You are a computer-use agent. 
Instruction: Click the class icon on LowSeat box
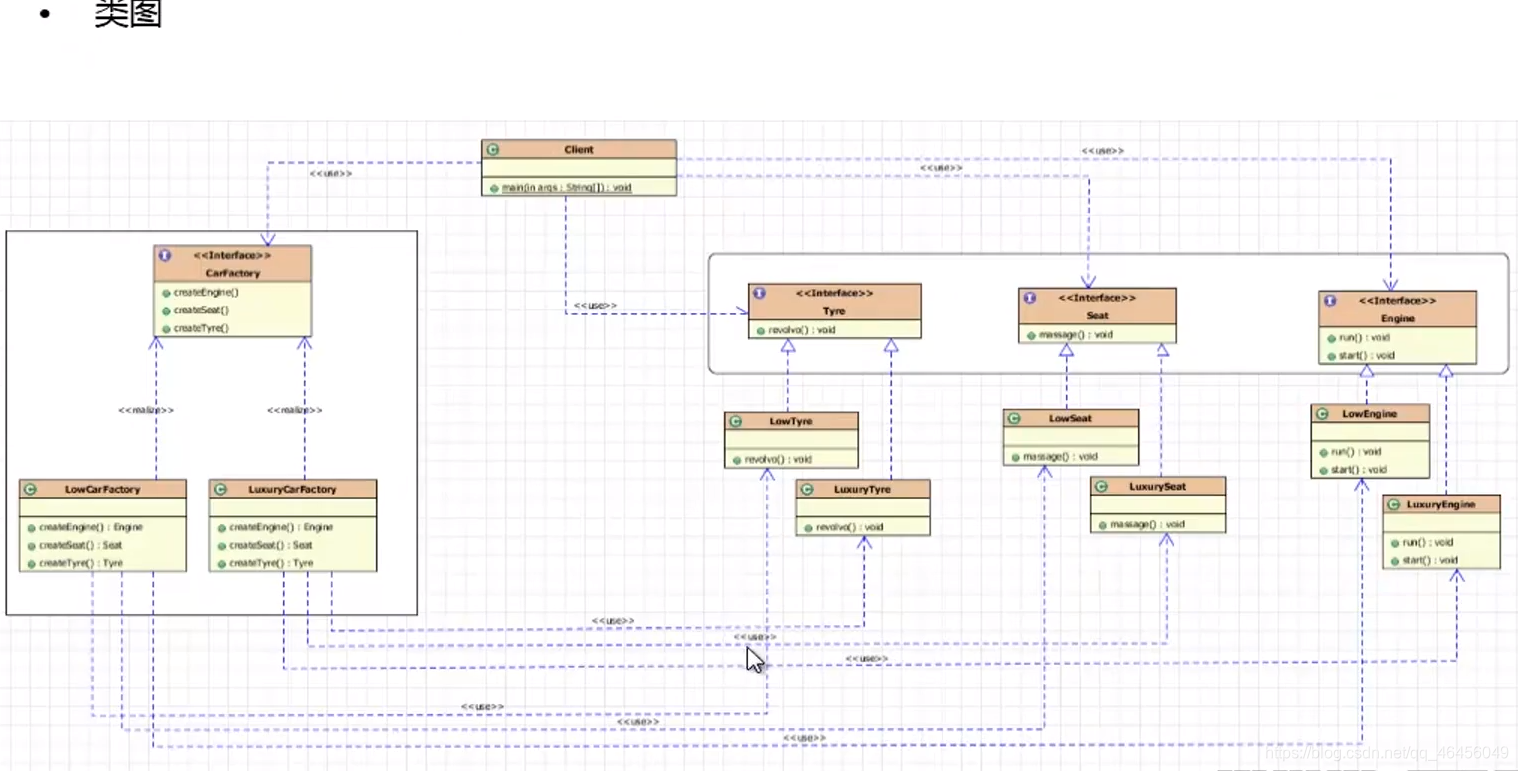pos(1014,419)
